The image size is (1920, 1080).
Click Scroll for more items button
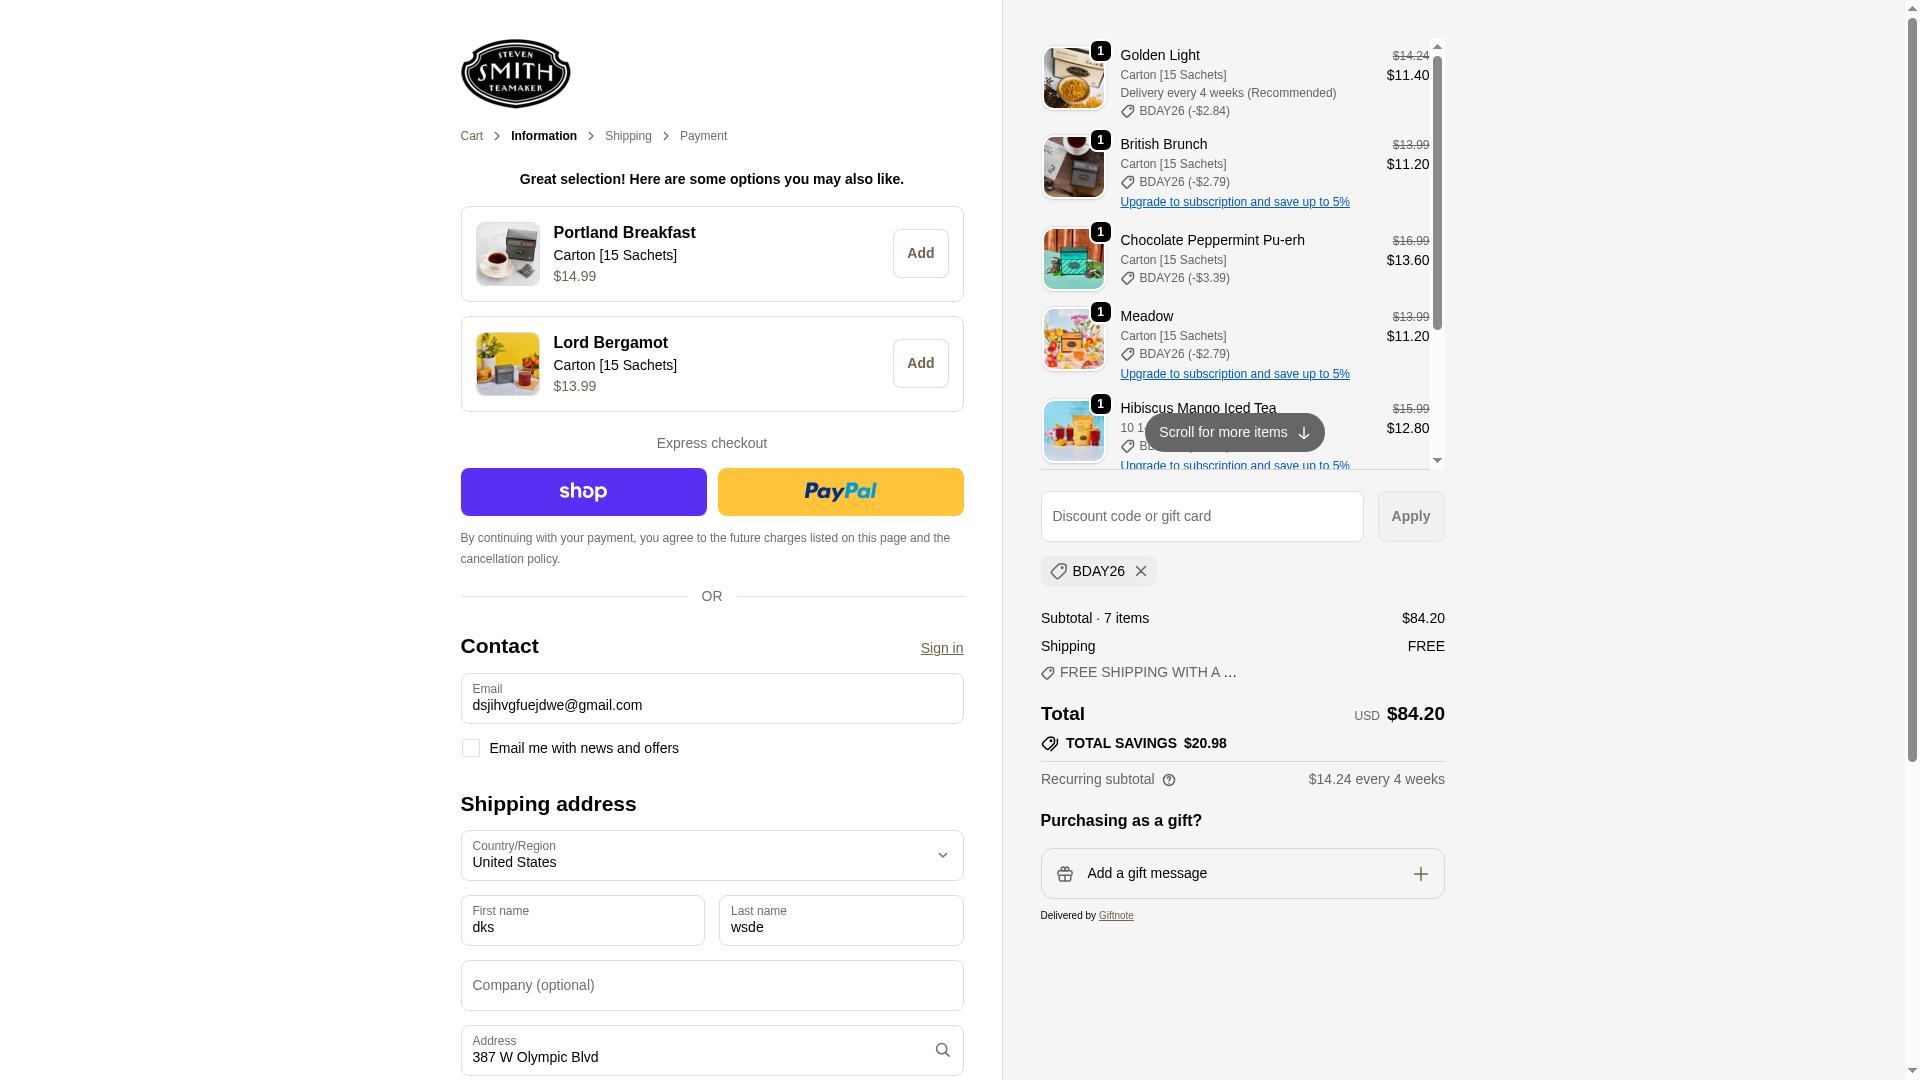[1234, 432]
